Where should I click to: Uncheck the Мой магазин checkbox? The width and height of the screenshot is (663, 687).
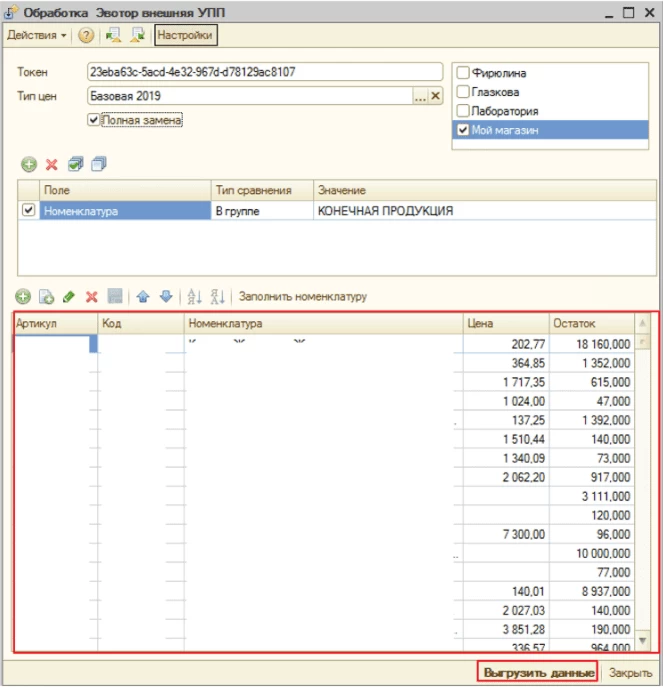462,130
